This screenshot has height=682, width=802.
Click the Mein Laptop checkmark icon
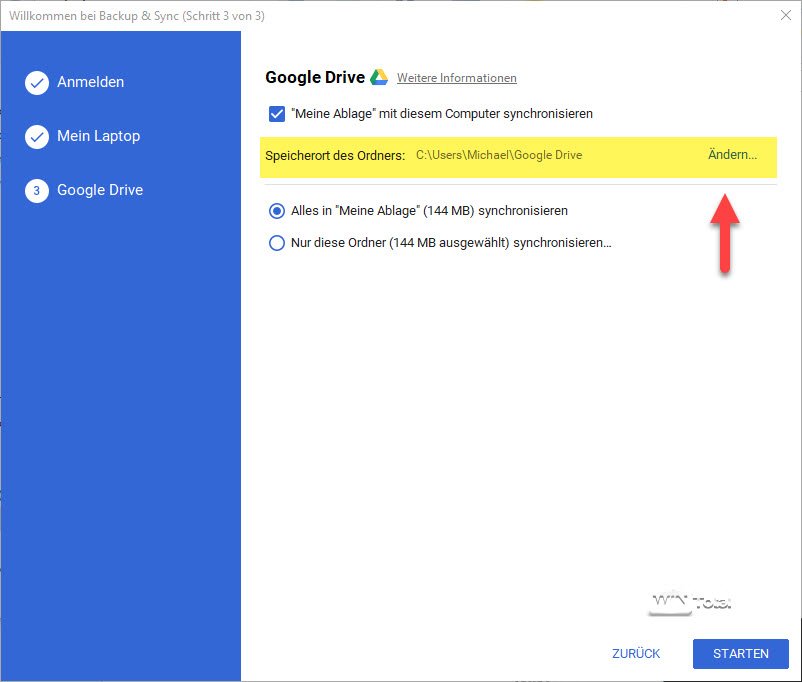[37, 137]
